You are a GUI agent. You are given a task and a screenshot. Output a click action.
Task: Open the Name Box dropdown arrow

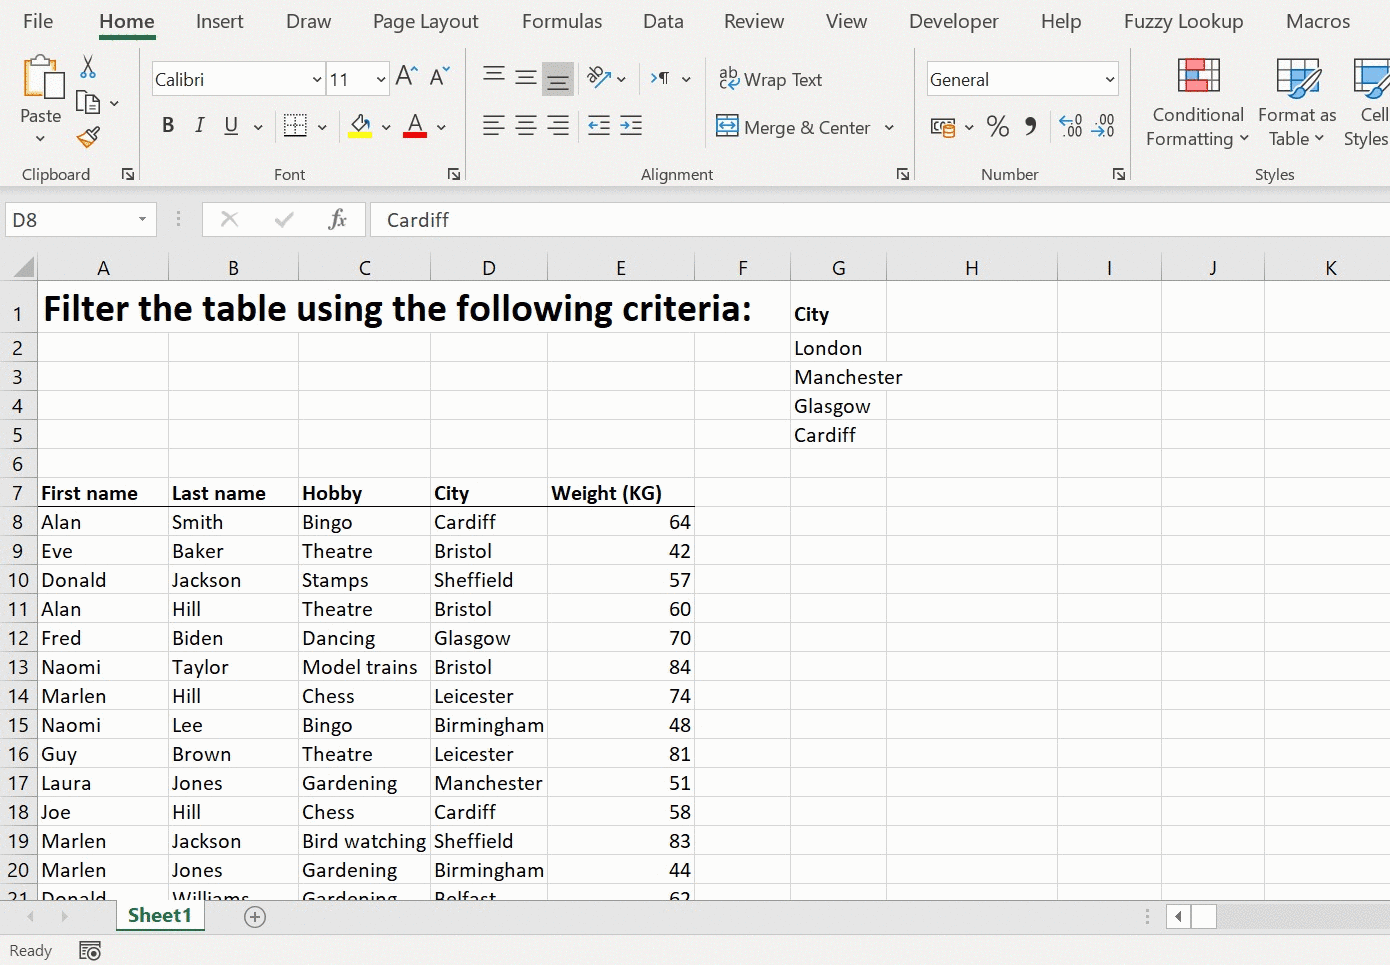click(142, 220)
